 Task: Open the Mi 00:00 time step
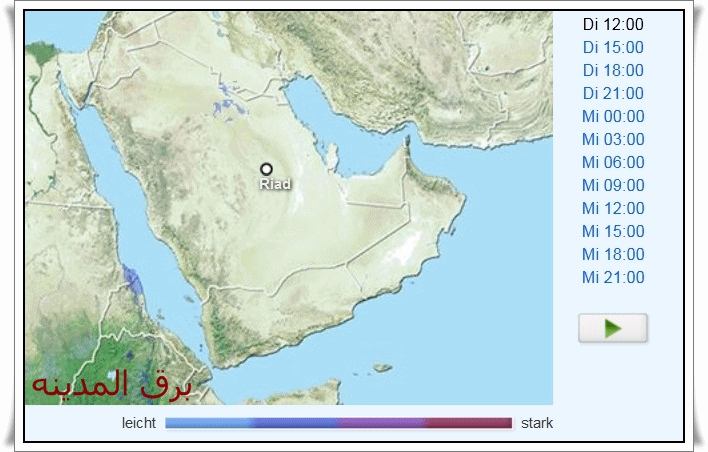pos(613,116)
